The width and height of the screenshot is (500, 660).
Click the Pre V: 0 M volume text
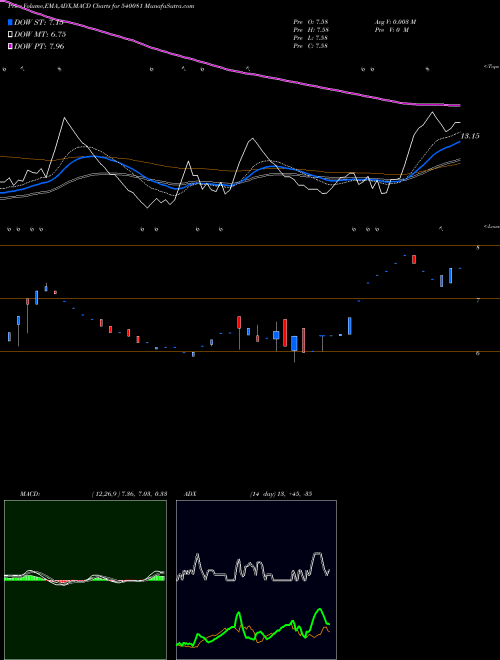pyautogui.click(x=392, y=29)
